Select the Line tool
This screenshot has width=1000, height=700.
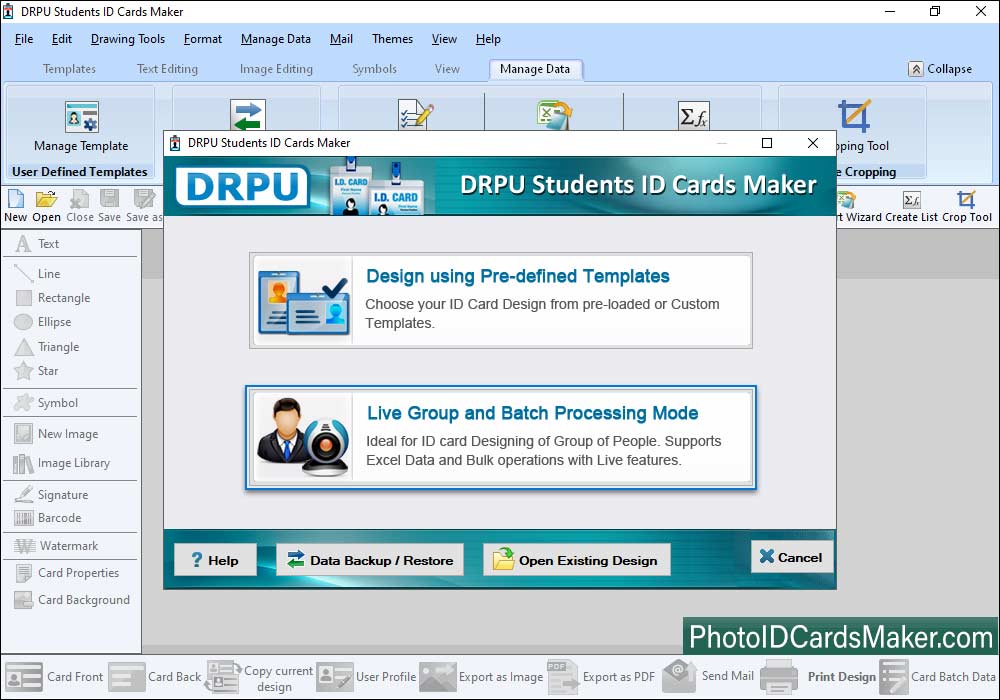coord(37,273)
